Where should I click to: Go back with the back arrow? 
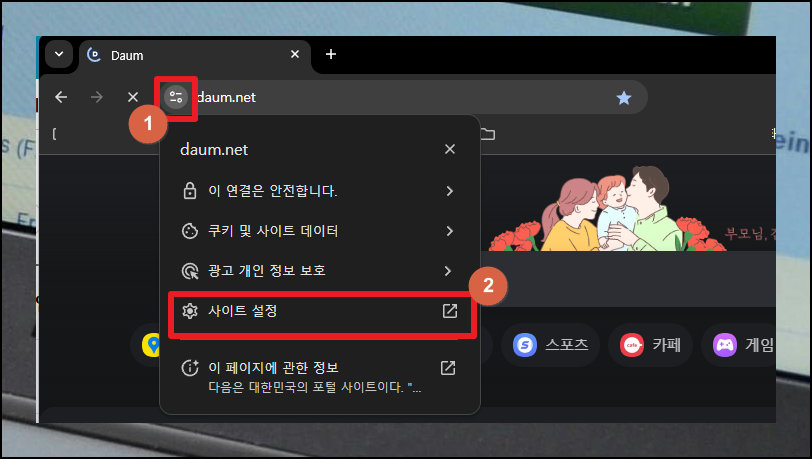(x=61, y=97)
